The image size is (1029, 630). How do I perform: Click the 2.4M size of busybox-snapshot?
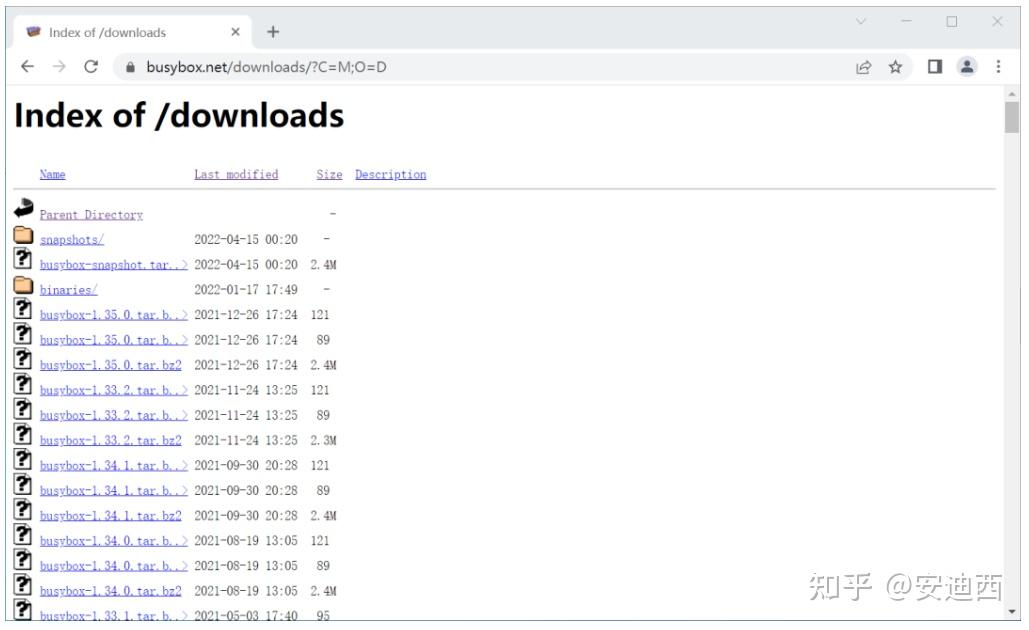324,264
